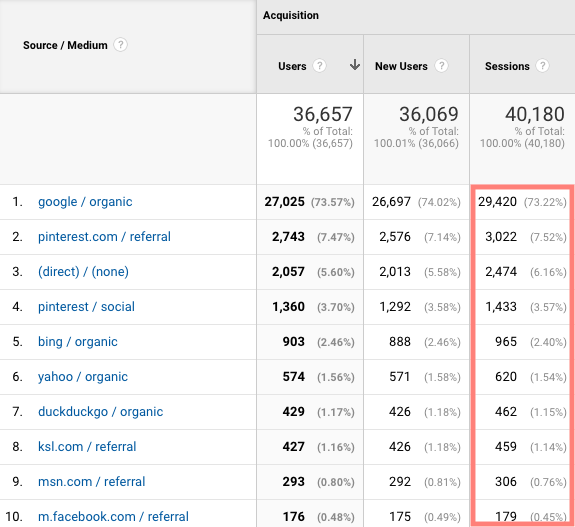Sort by the New Users column header
This screenshot has width=575, height=527.
pos(401,66)
